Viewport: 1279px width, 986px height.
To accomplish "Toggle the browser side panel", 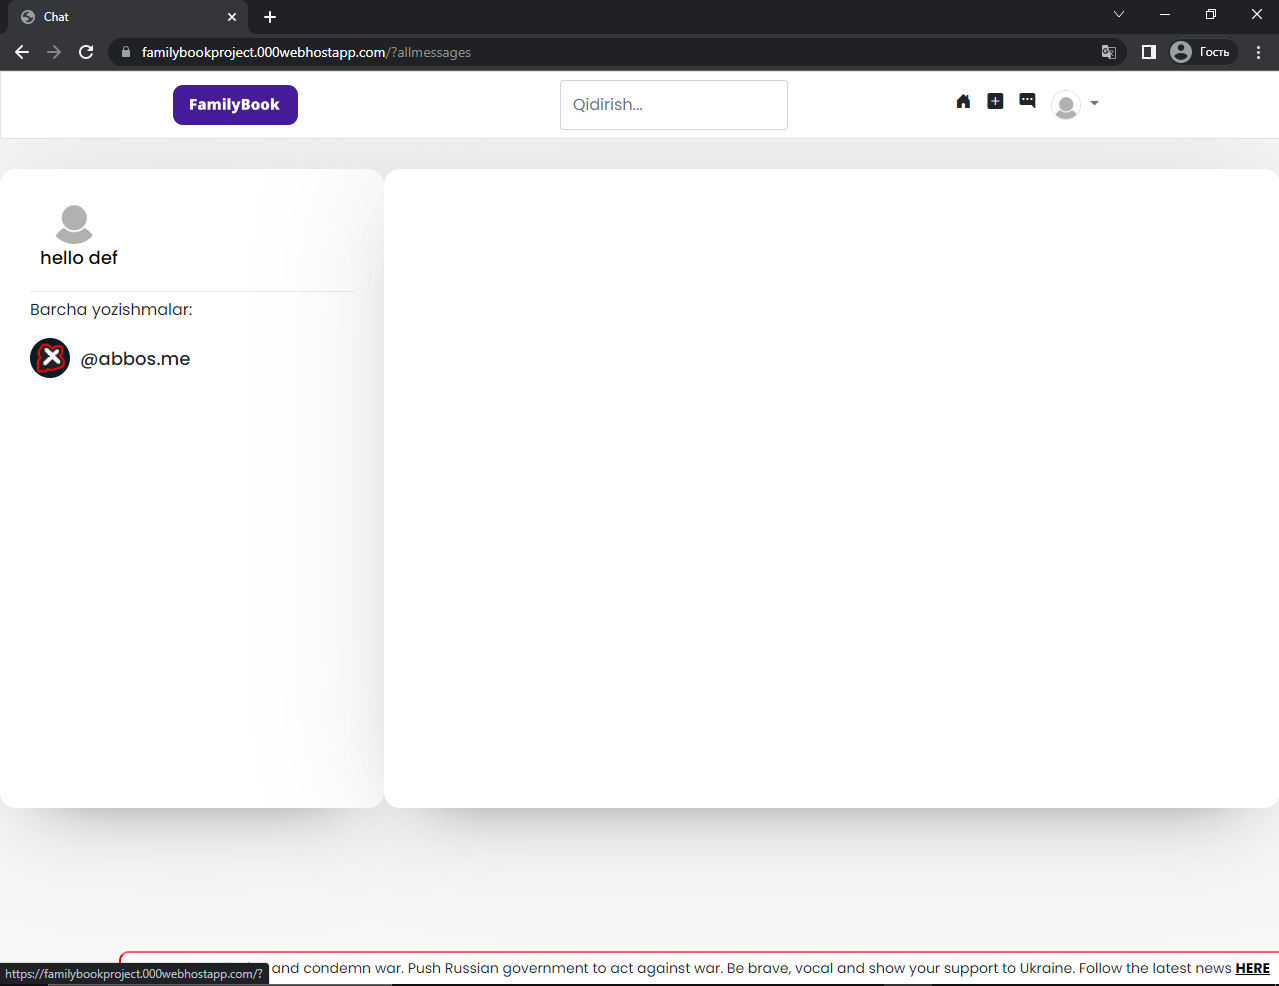I will pyautogui.click(x=1148, y=52).
